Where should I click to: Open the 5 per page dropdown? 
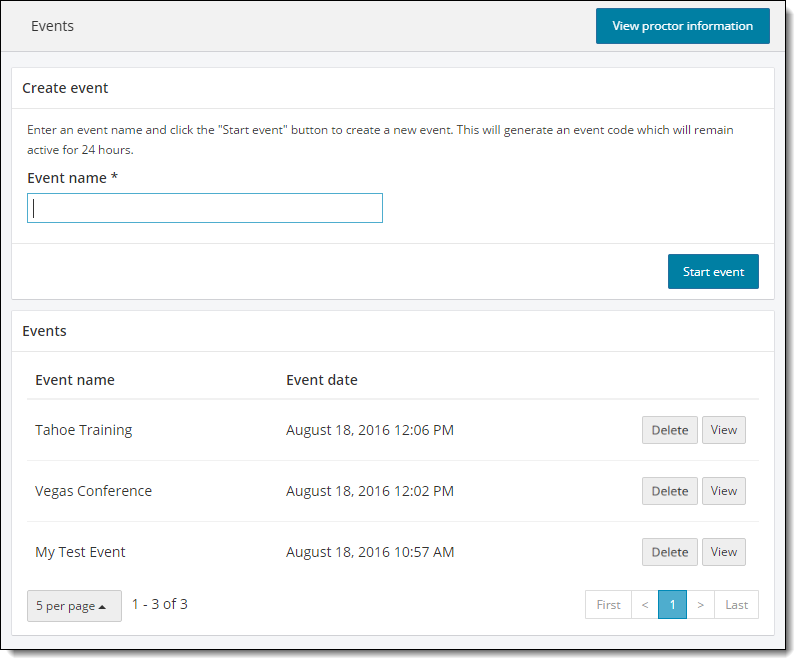74,606
